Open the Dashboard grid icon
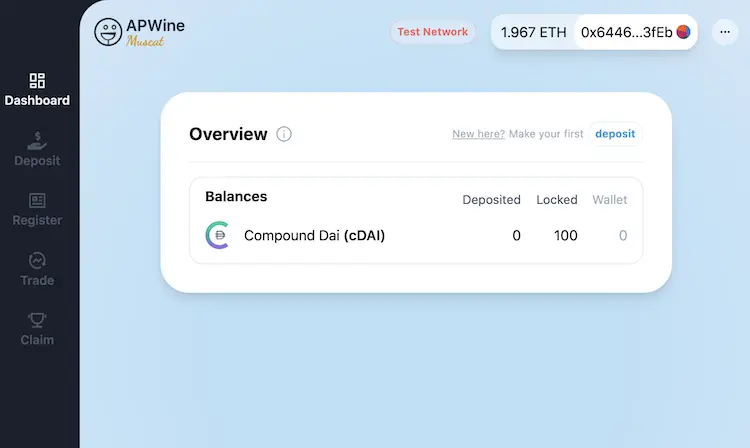This screenshot has height=448, width=750. point(37,80)
